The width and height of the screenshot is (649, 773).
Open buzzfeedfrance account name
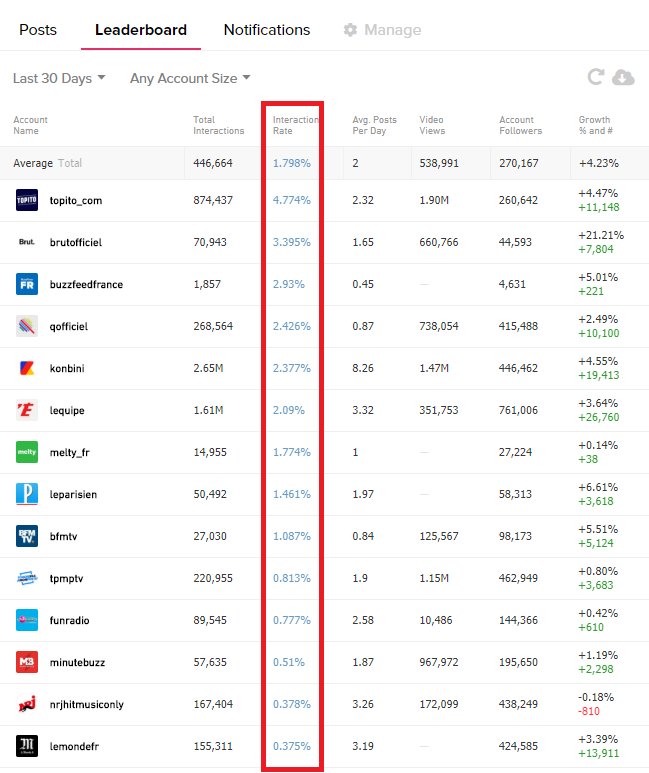(x=86, y=284)
